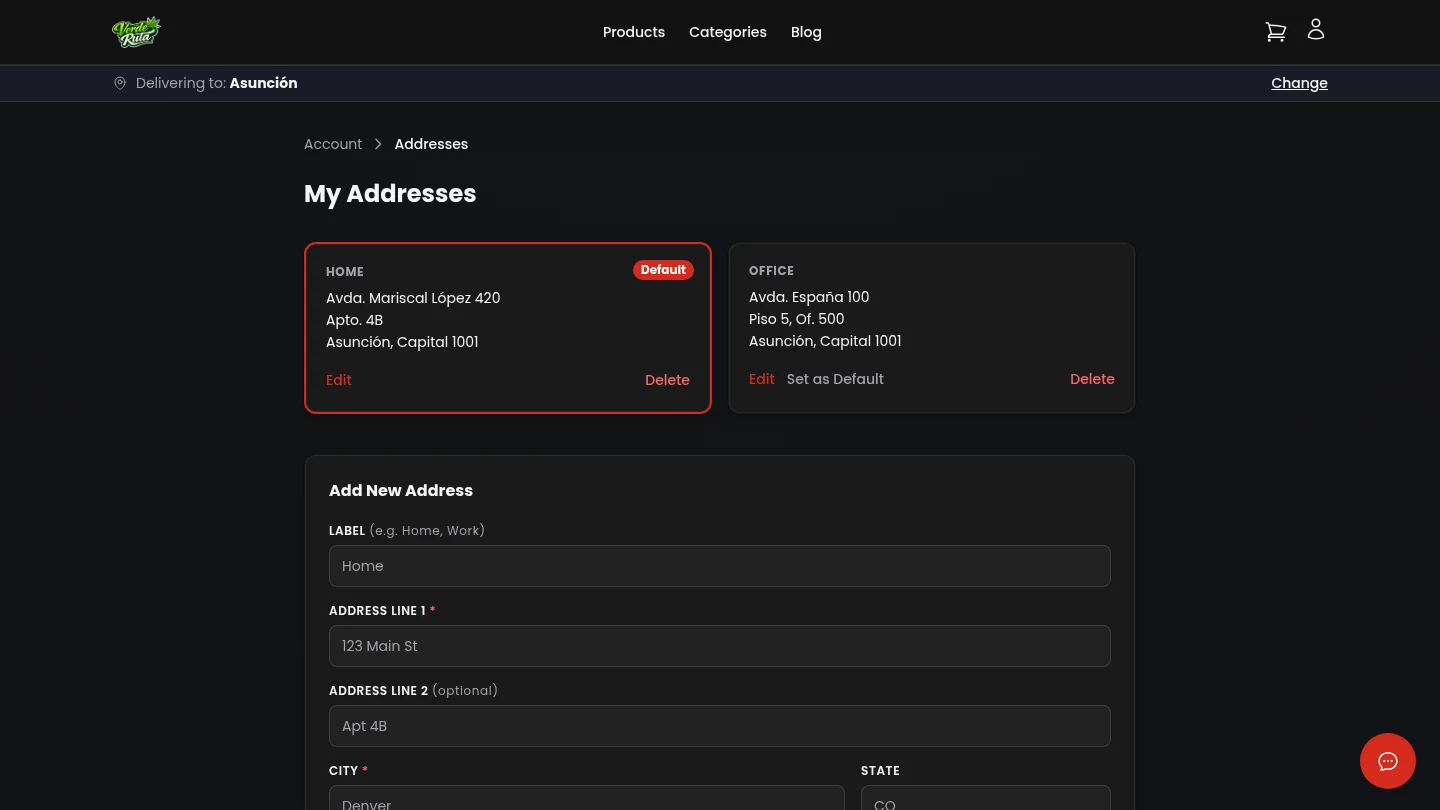The image size is (1440, 810).
Task: Navigate to the Blog page
Action: tap(806, 32)
